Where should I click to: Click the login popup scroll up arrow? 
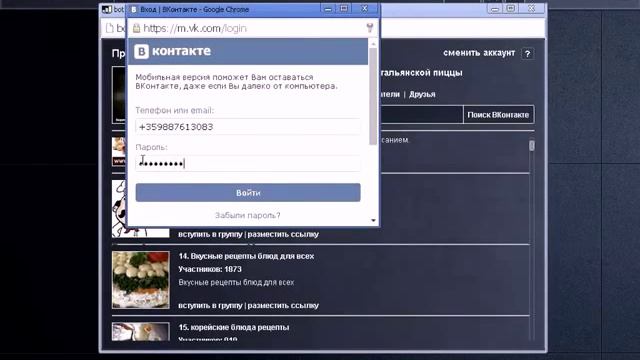coord(373,44)
